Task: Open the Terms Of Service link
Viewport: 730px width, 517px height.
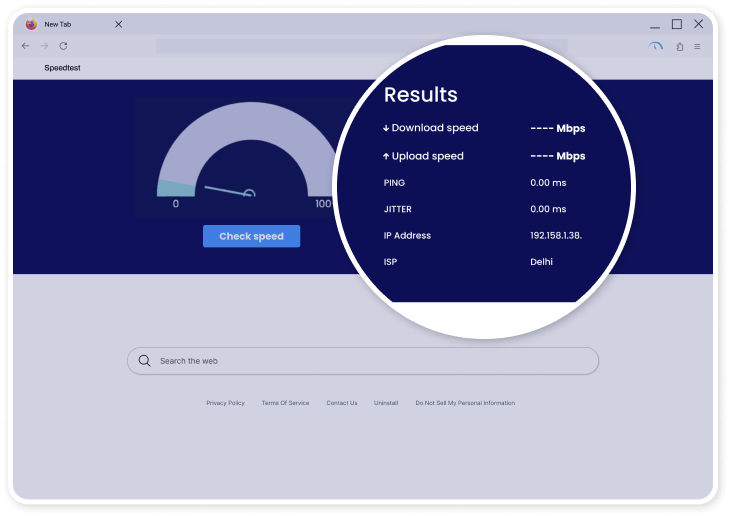Action: coord(285,403)
